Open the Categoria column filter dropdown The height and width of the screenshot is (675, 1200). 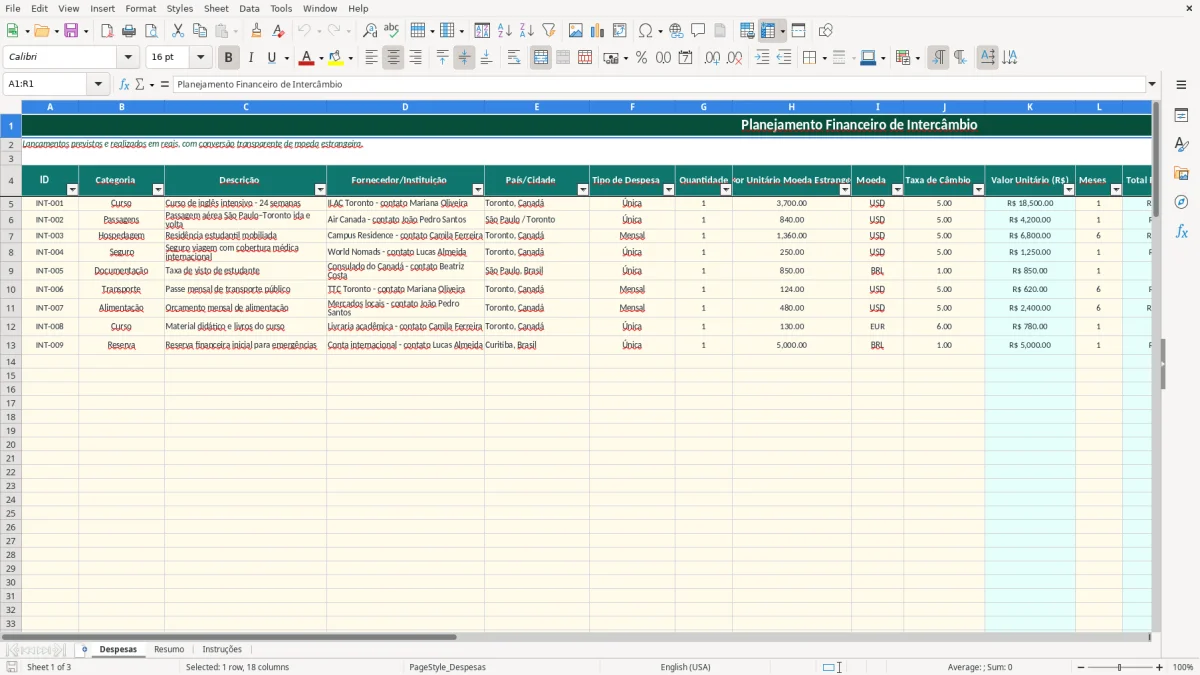158,190
